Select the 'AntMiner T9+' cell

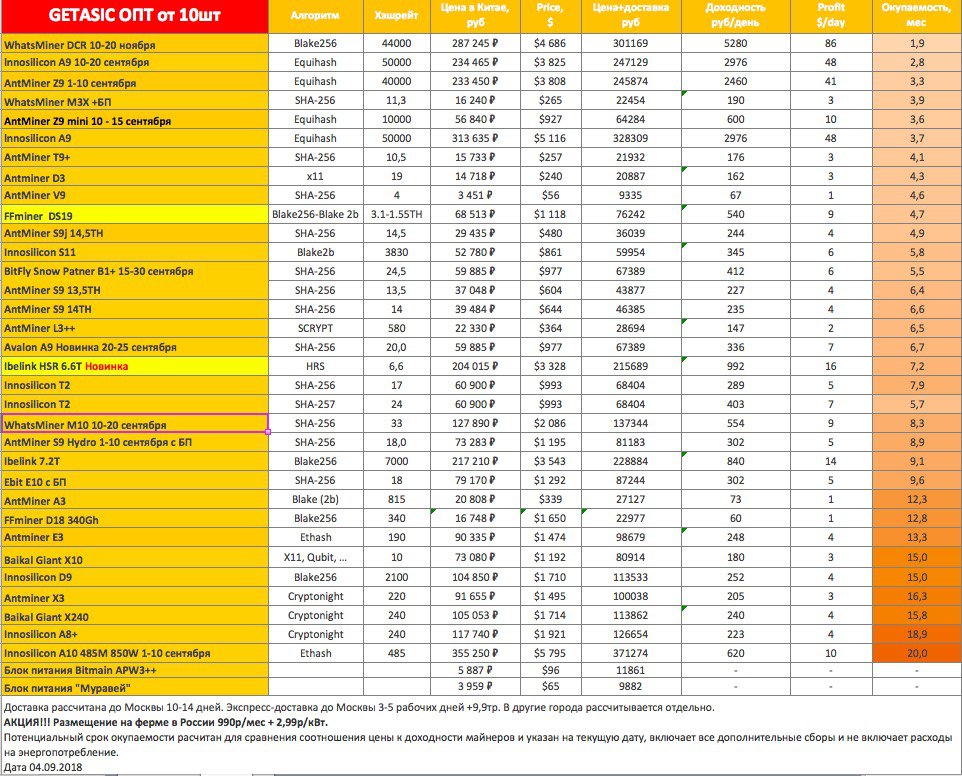pyautogui.click(x=134, y=158)
